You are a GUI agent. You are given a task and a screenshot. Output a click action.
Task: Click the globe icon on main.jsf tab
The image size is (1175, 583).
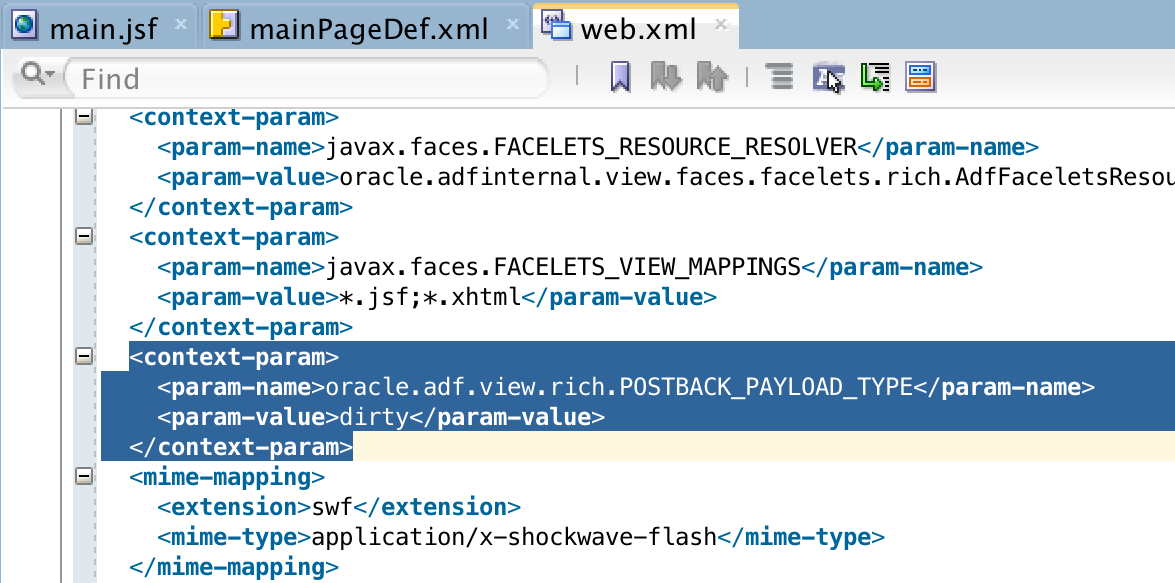[25, 26]
